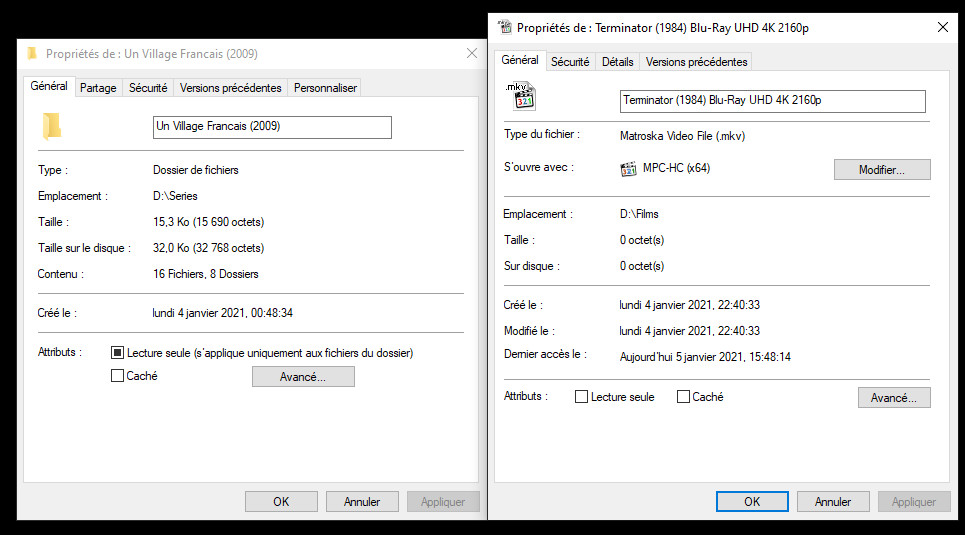The image size is (965, 535).
Task: Switch to the Détails tab
Action: pos(617,62)
